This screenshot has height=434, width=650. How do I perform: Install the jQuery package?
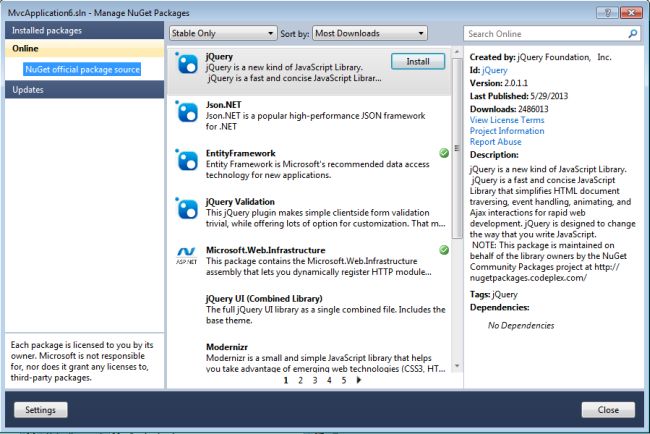point(418,61)
